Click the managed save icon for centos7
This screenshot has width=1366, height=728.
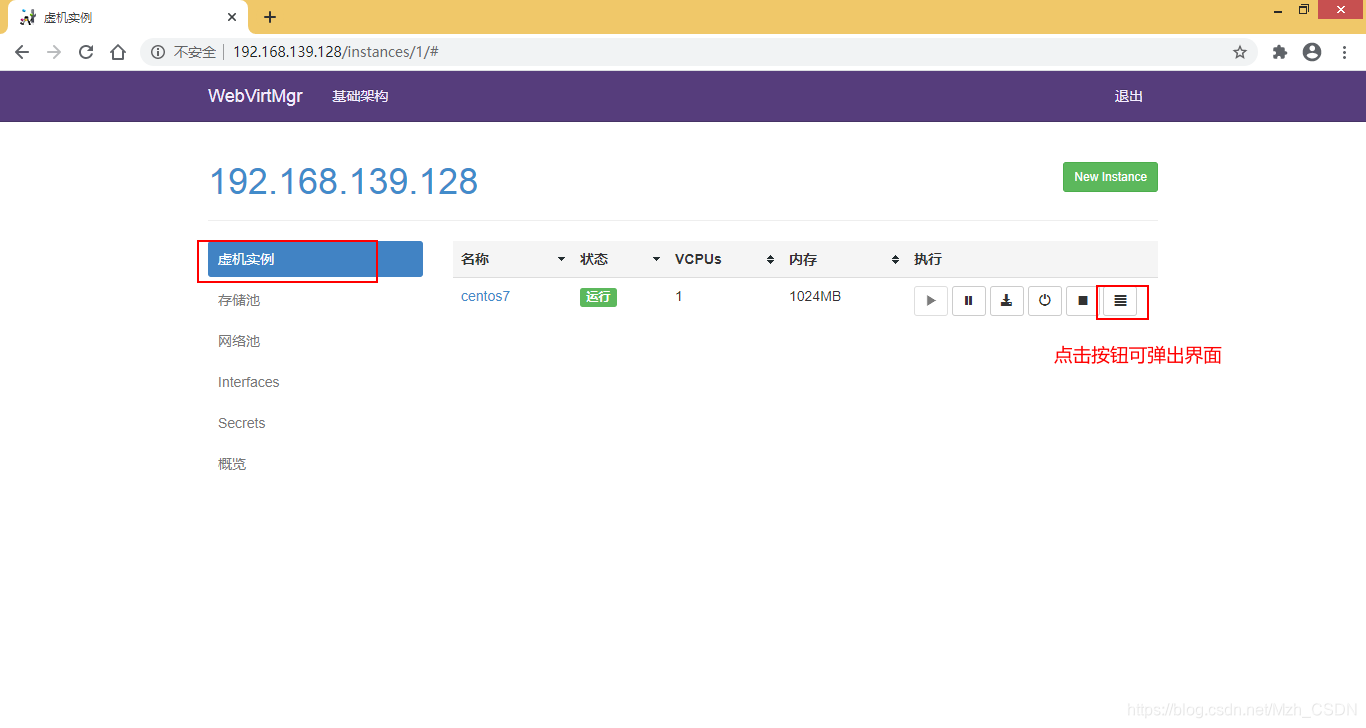tap(1007, 300)
